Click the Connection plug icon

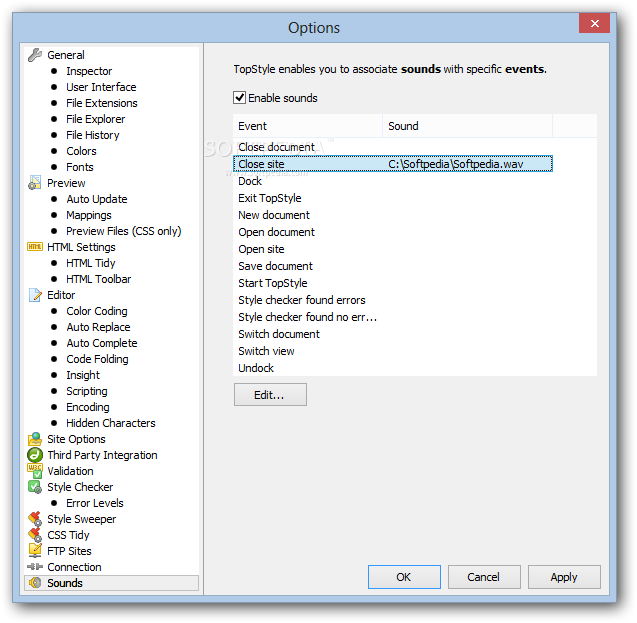[35, 567]
